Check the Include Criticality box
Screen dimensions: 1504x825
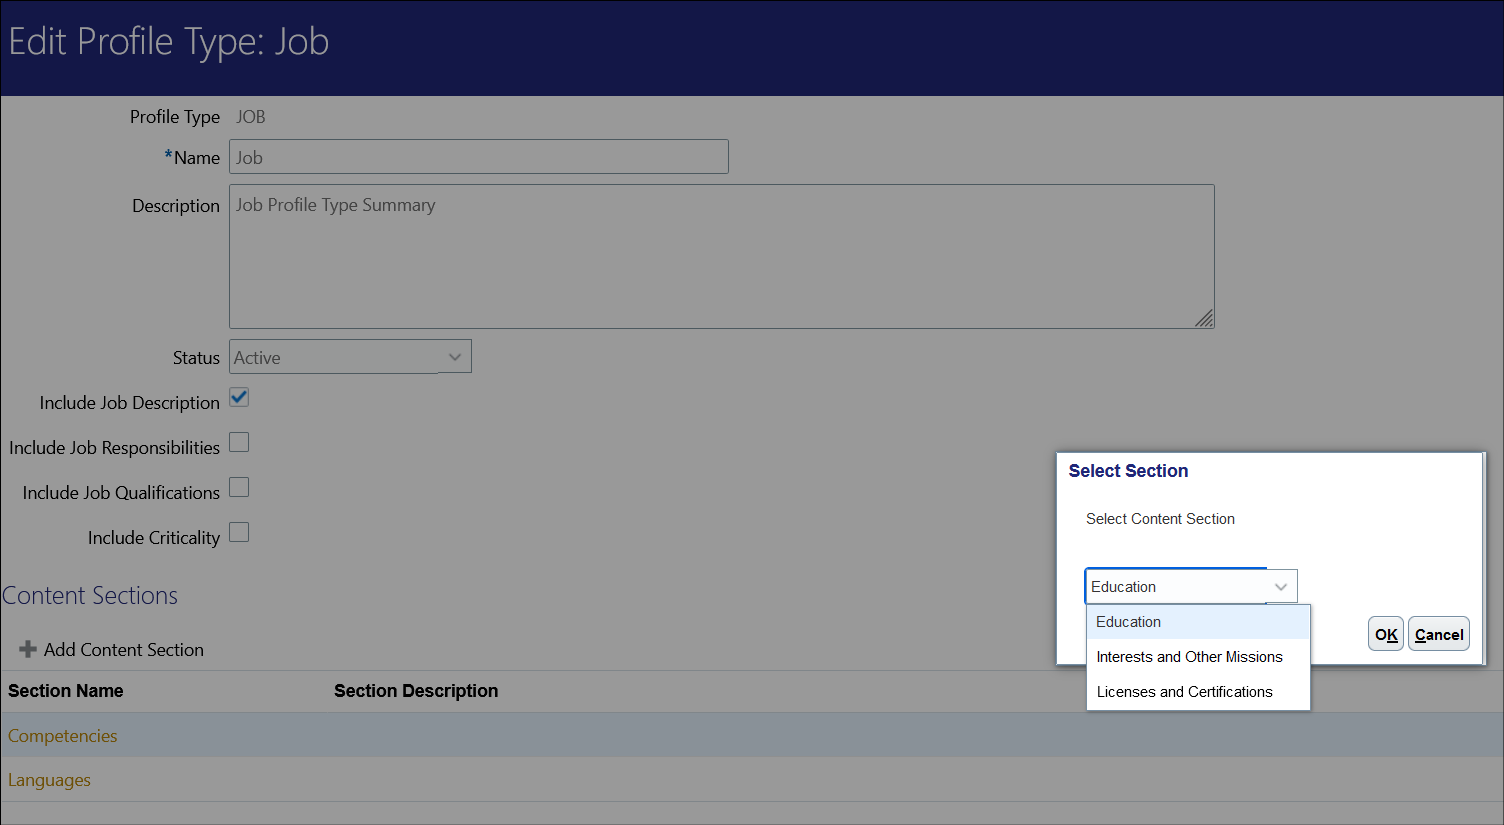[x=239, y=532]
